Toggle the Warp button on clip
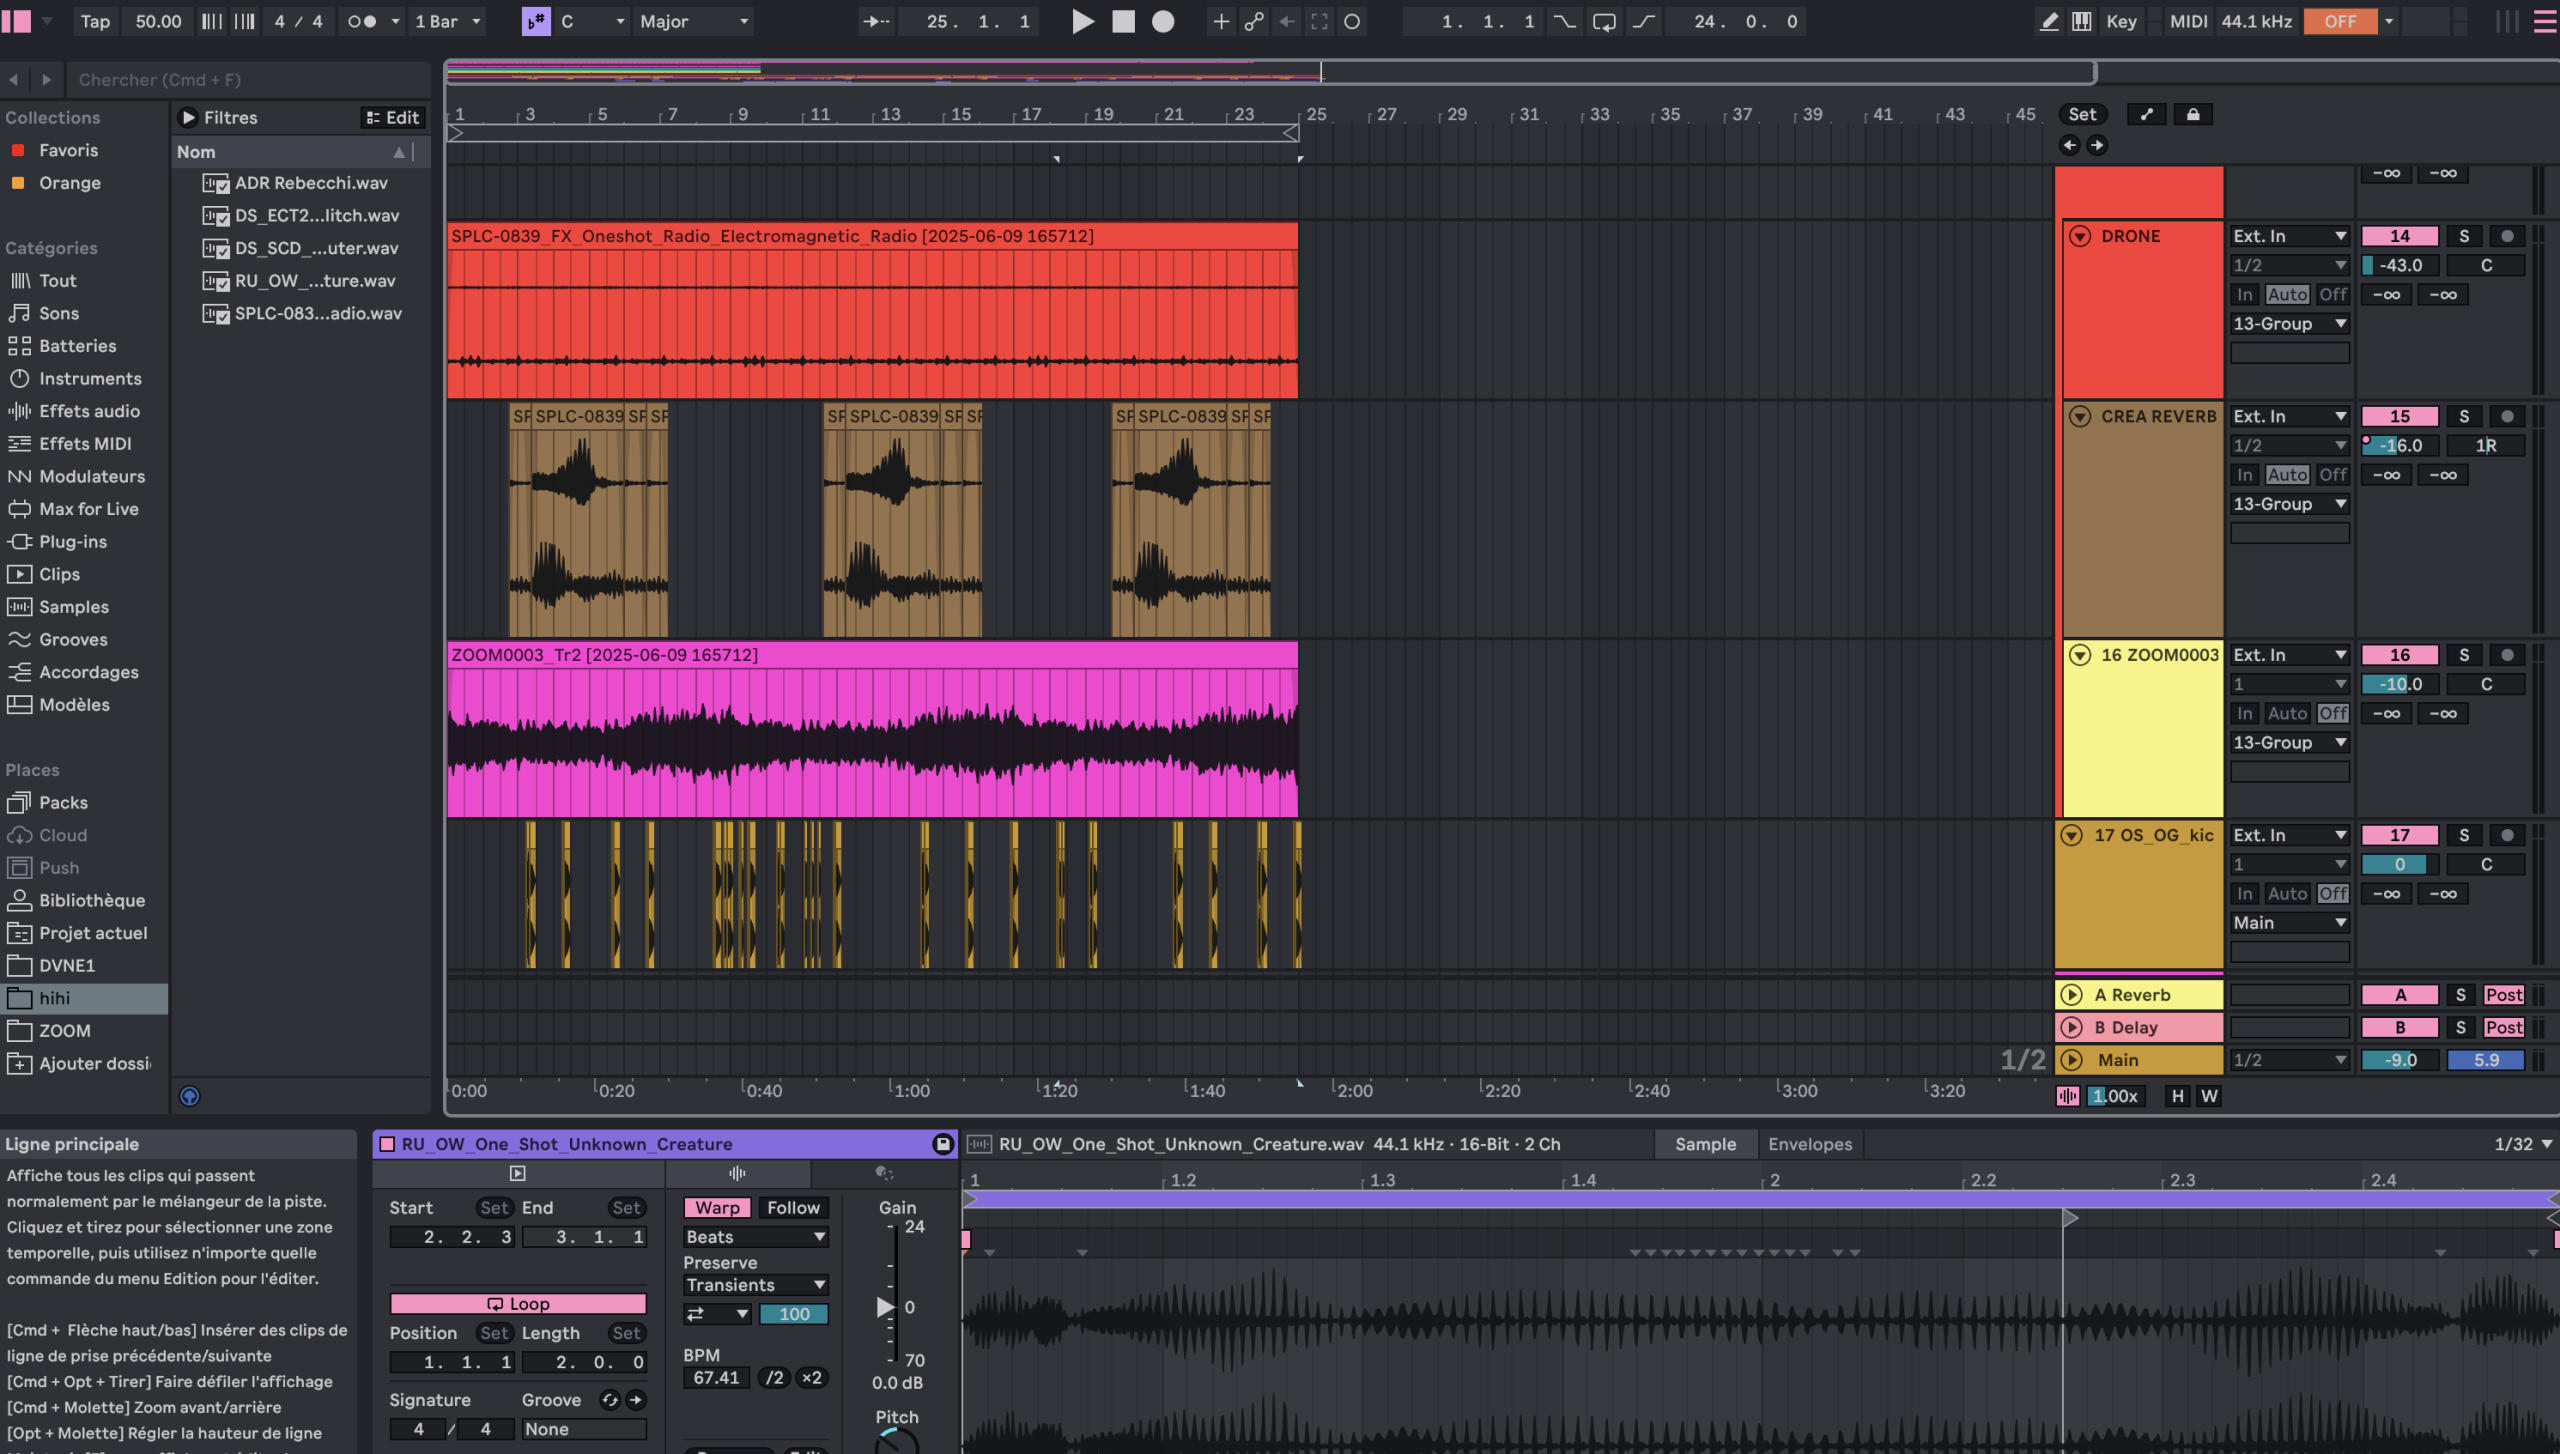This screenshot has width=2560, height=1454. coord(717,1207)
